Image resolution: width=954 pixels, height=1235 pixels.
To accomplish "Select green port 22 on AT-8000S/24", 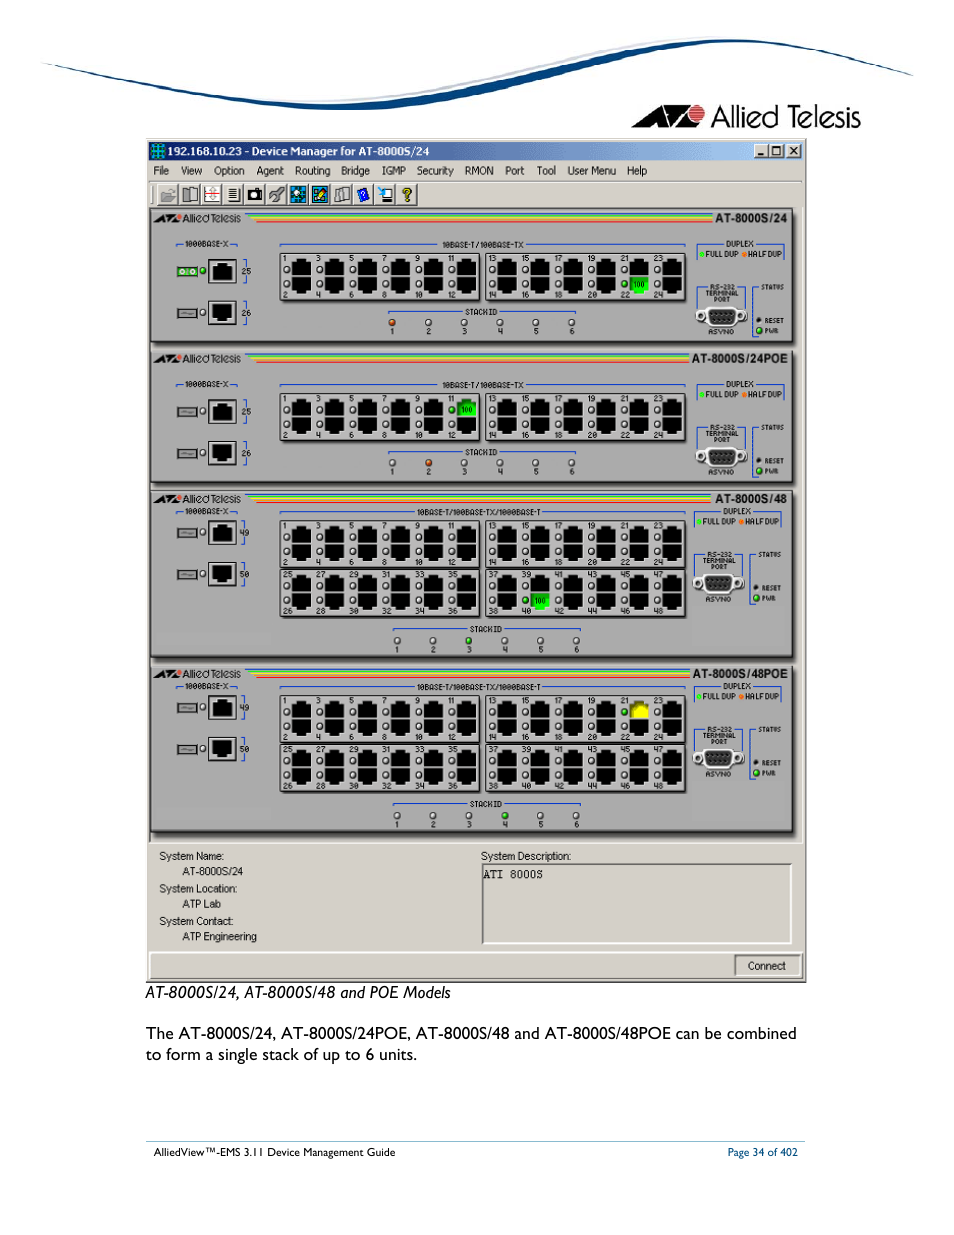I will click(639, 285).
